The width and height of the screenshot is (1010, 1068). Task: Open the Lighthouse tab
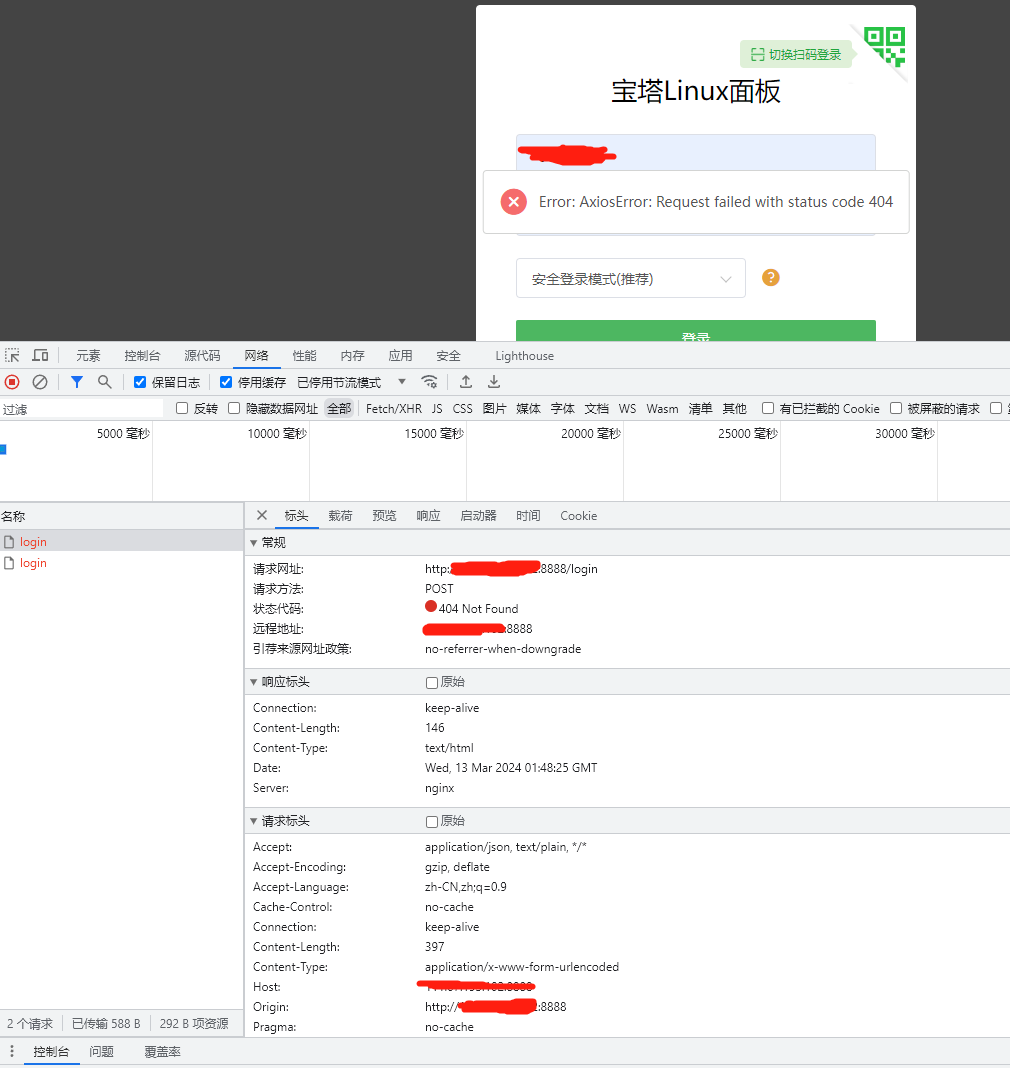(x=524, y=356)
